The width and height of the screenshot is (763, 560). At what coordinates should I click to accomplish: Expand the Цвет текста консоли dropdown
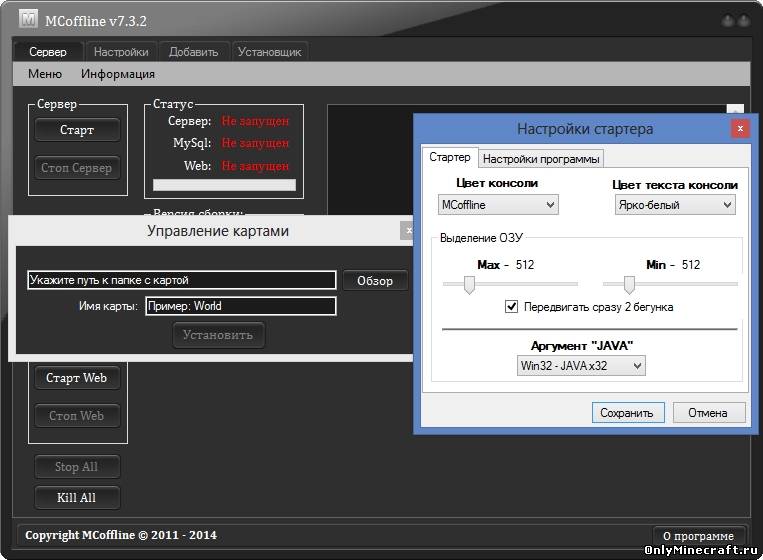(x=674, y=204)
